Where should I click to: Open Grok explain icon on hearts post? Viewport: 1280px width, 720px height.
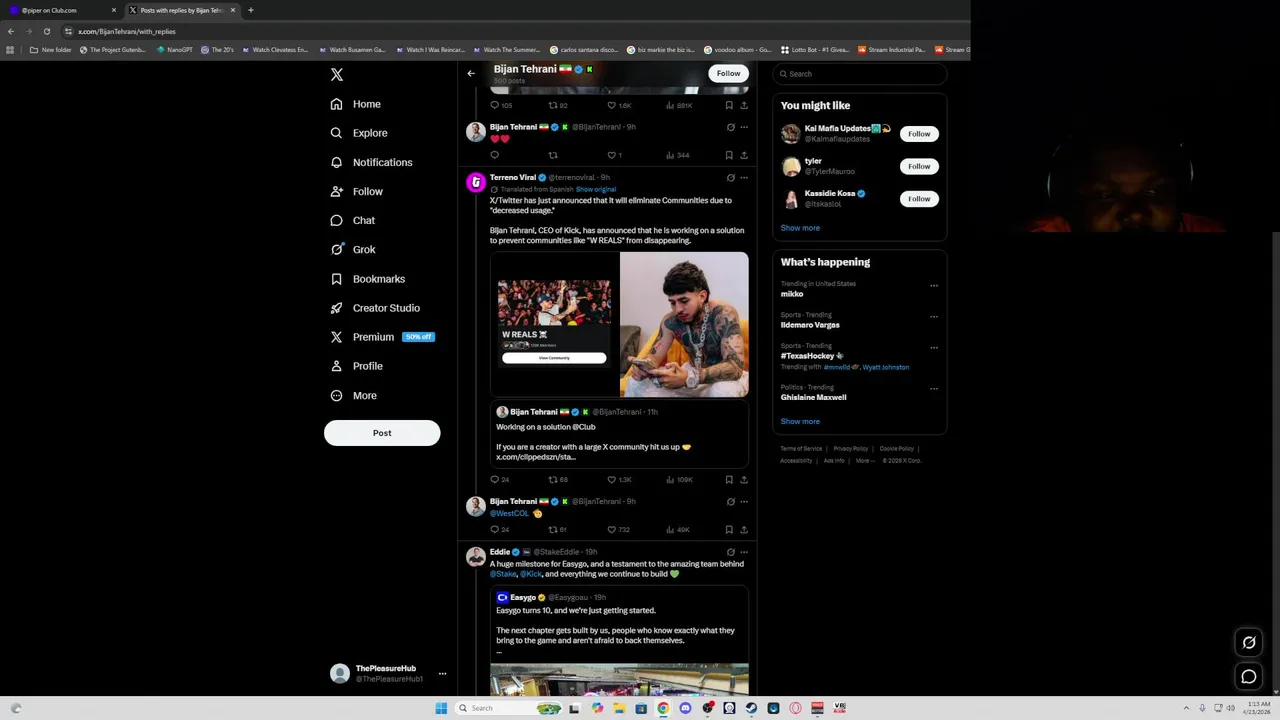pos(730,127)
